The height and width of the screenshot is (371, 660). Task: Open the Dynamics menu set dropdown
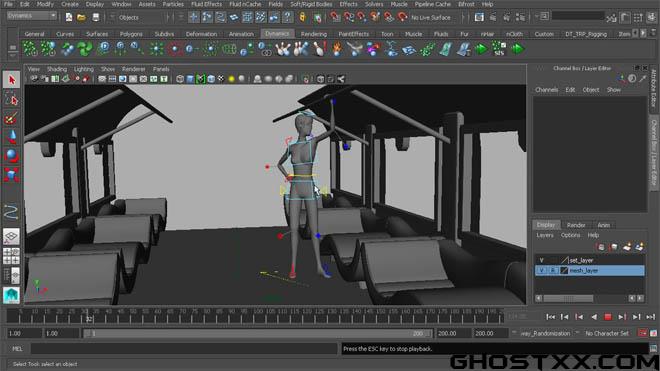pyautogui.click(x=32, y=16)
